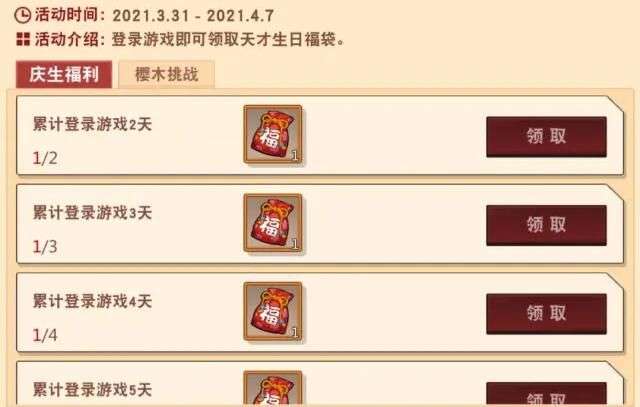The width and height of the screenshot is (640, 407).
Task: Click the activity date range text
Action: 193,16
